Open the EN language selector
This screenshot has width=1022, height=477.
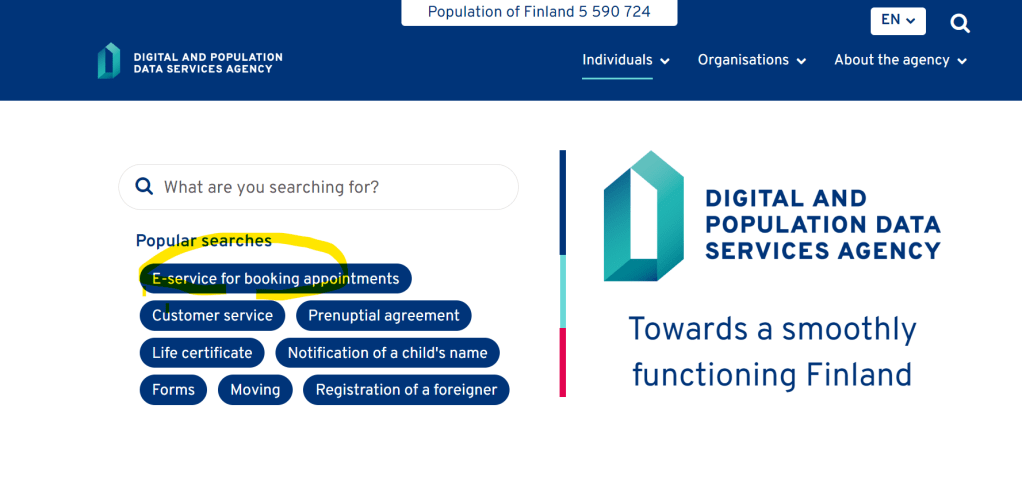pyautogui.click(x=897, y=21)
